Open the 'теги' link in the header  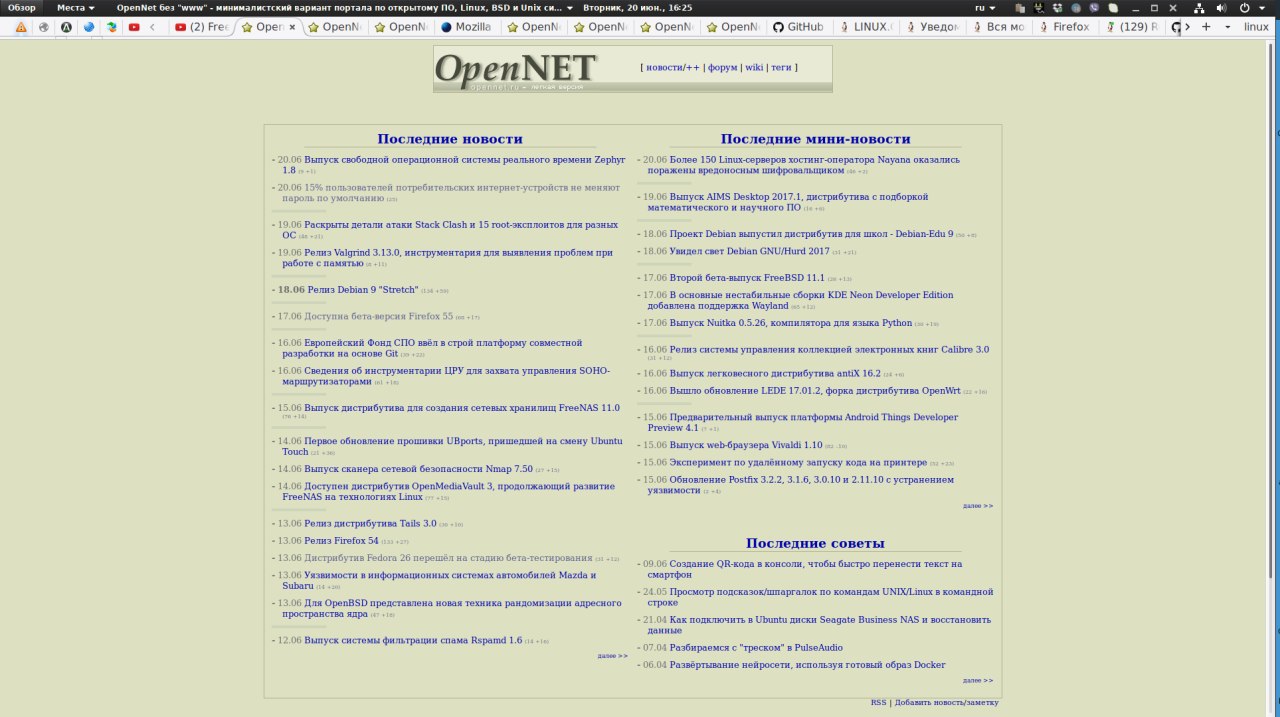click(781, 67)
